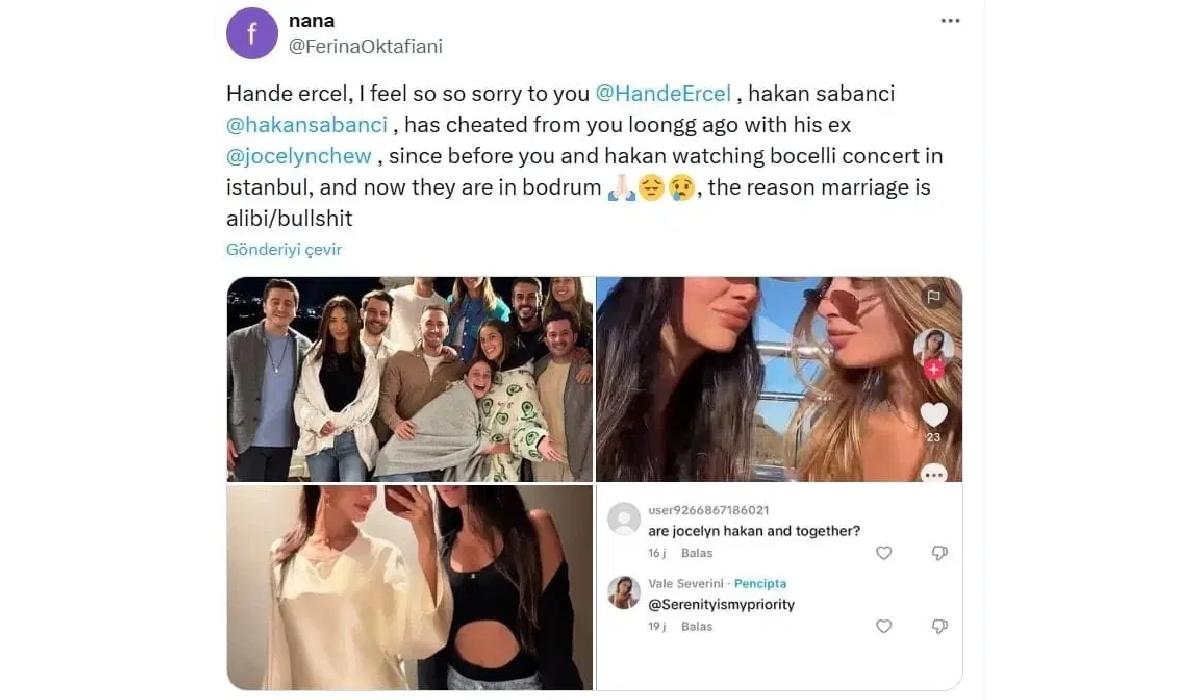This screenshot has width=1200, height=700.
Task: Open the video's three-dot share bubble
Action: [x=934, y=472]
